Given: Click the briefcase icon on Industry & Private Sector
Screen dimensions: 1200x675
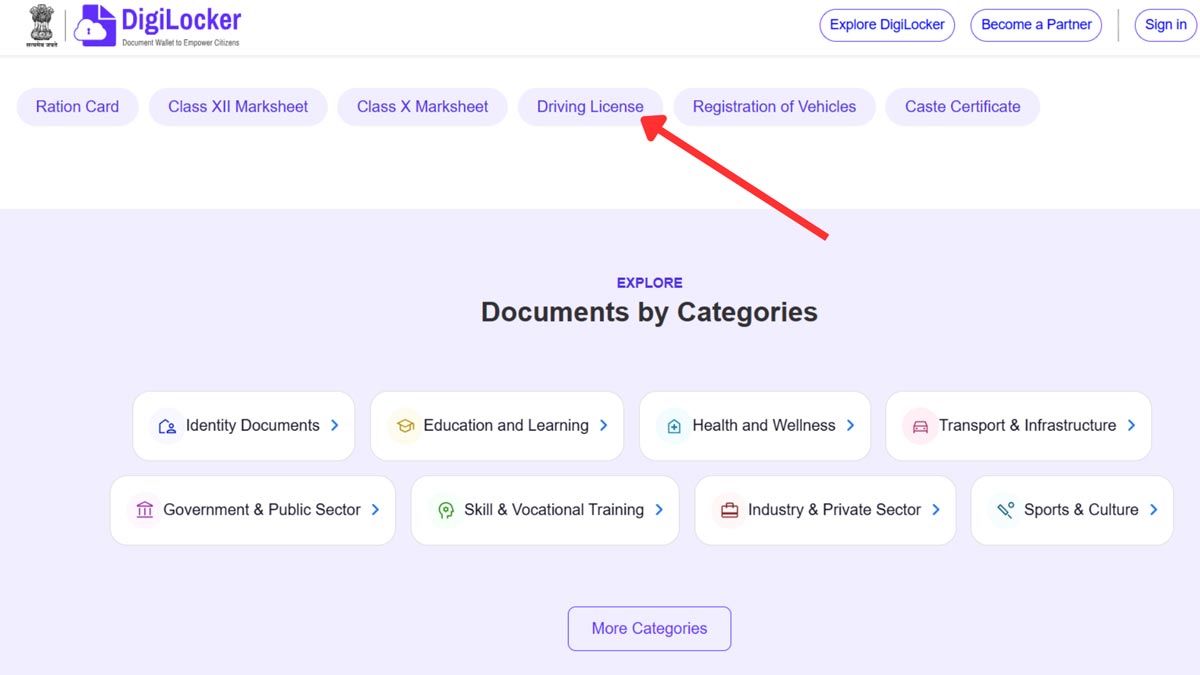Looking at the screenshot, I should pos(730,509).
